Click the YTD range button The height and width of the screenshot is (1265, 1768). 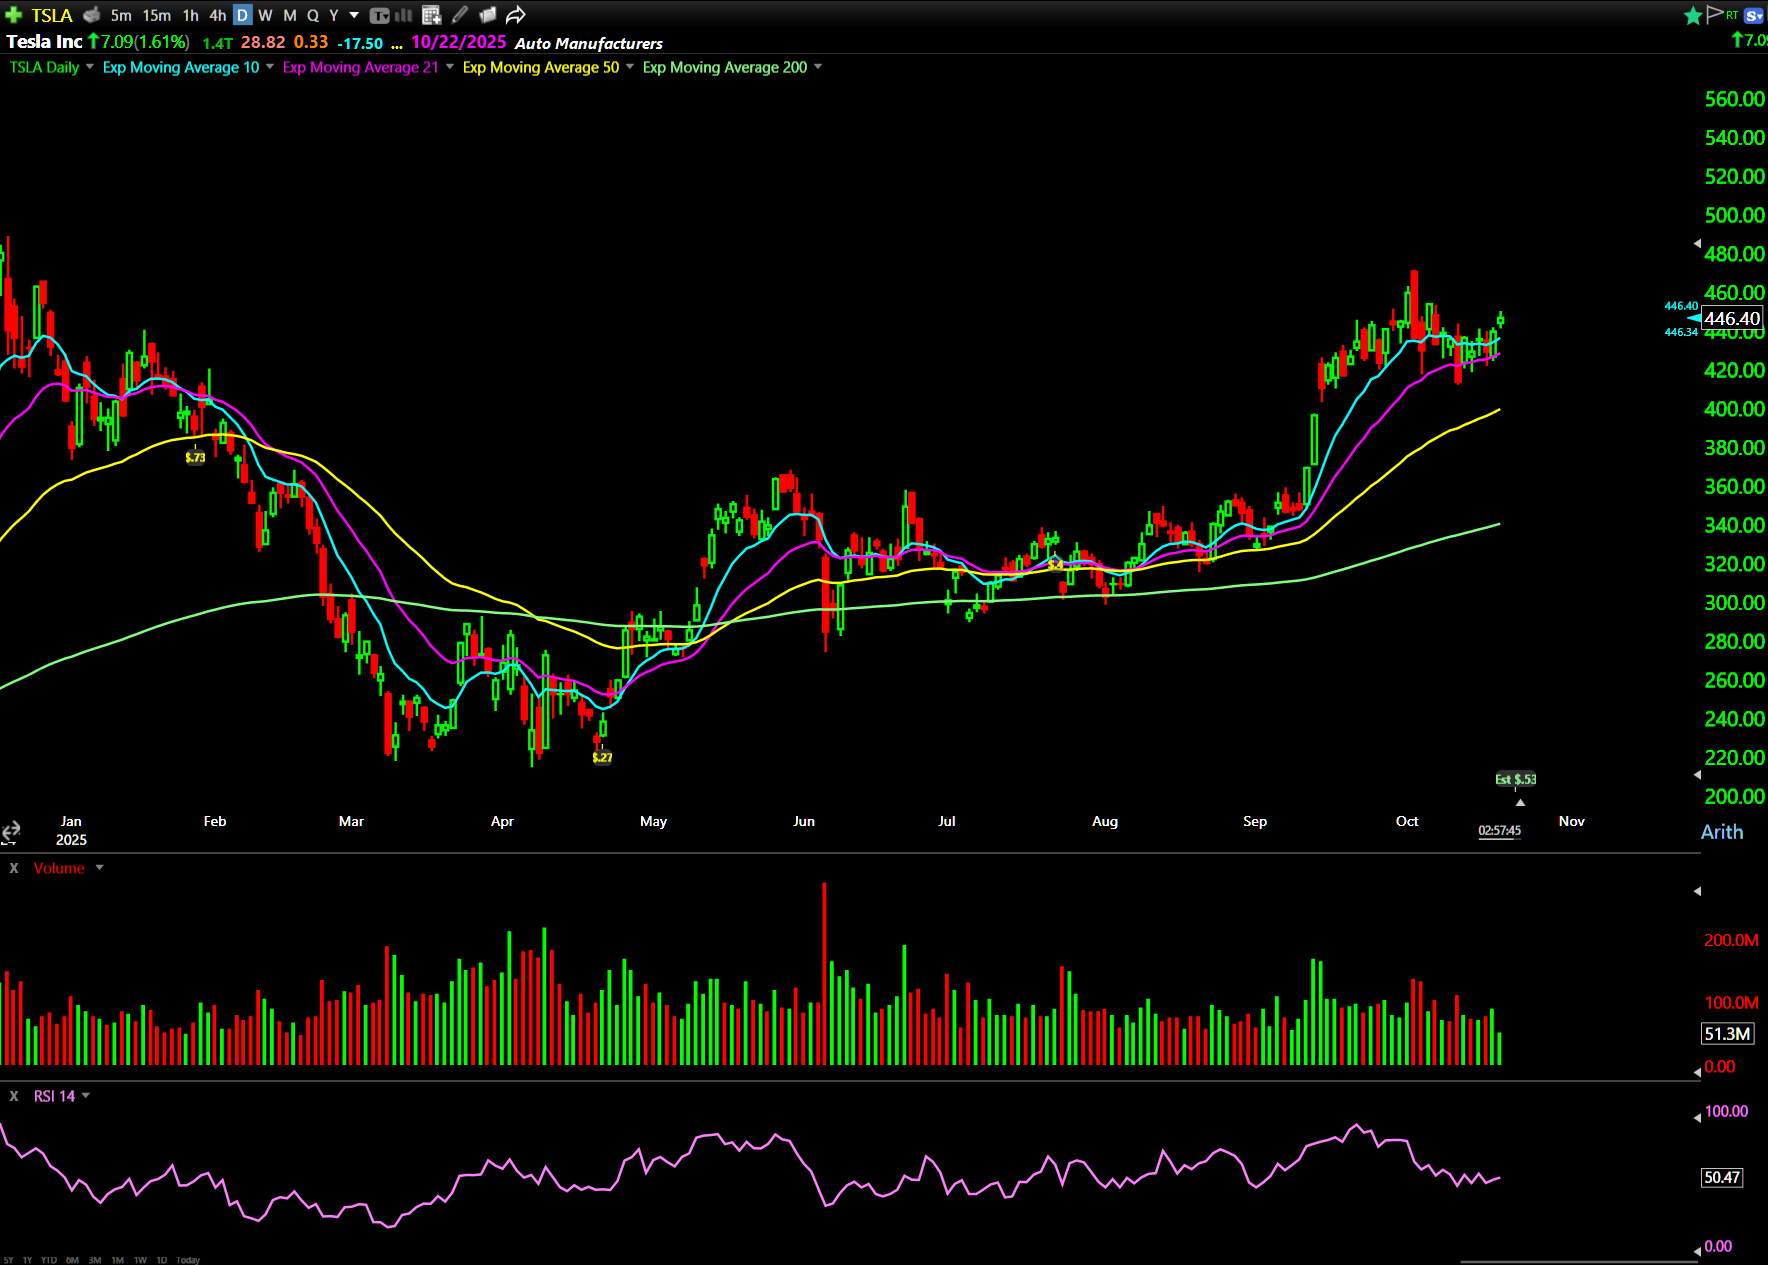tap(48, 1260)
